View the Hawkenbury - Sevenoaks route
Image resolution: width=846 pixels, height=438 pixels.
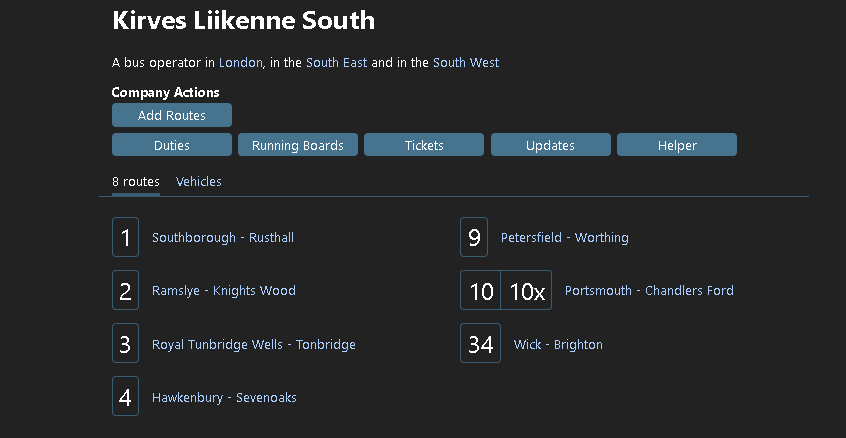pyautogui.click(x=224, y=398)
